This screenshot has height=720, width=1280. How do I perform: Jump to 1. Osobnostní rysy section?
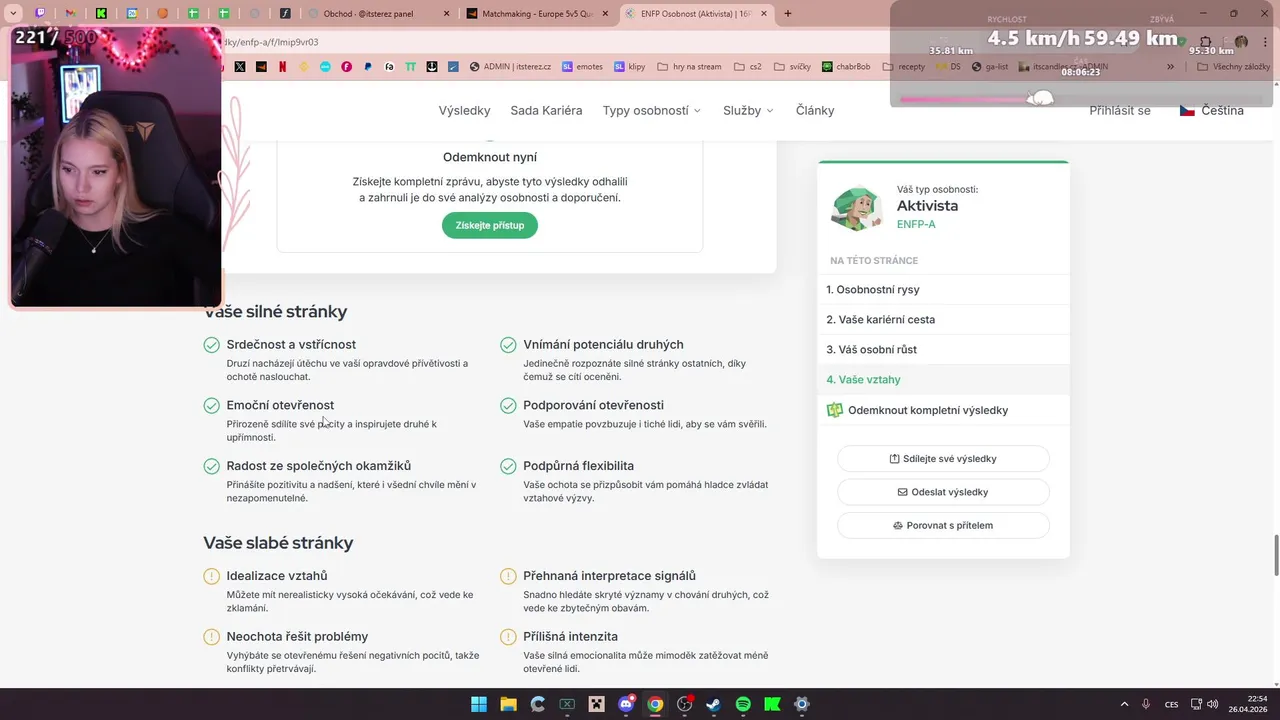[943, 289]
